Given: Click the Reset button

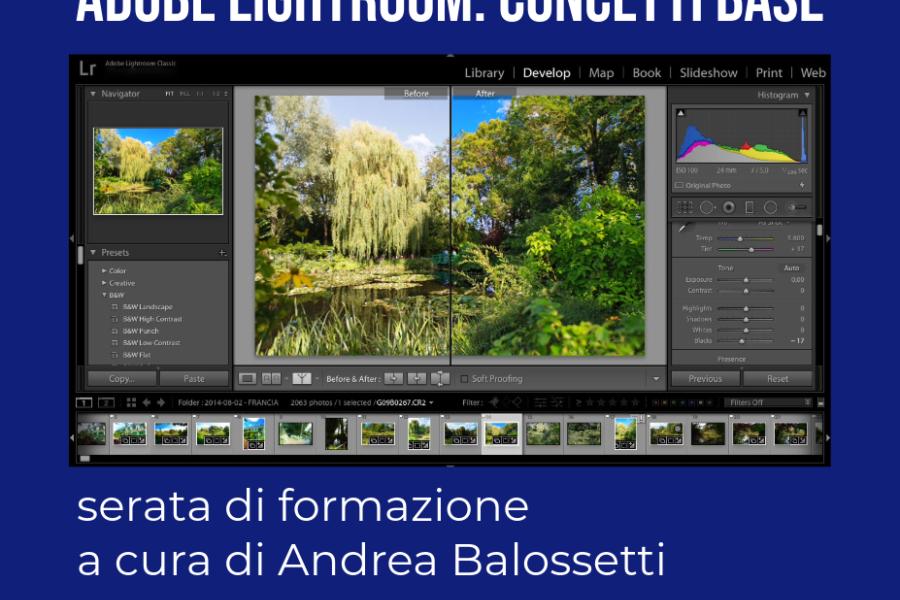Looking at the screenshot, I should point(777,379).
